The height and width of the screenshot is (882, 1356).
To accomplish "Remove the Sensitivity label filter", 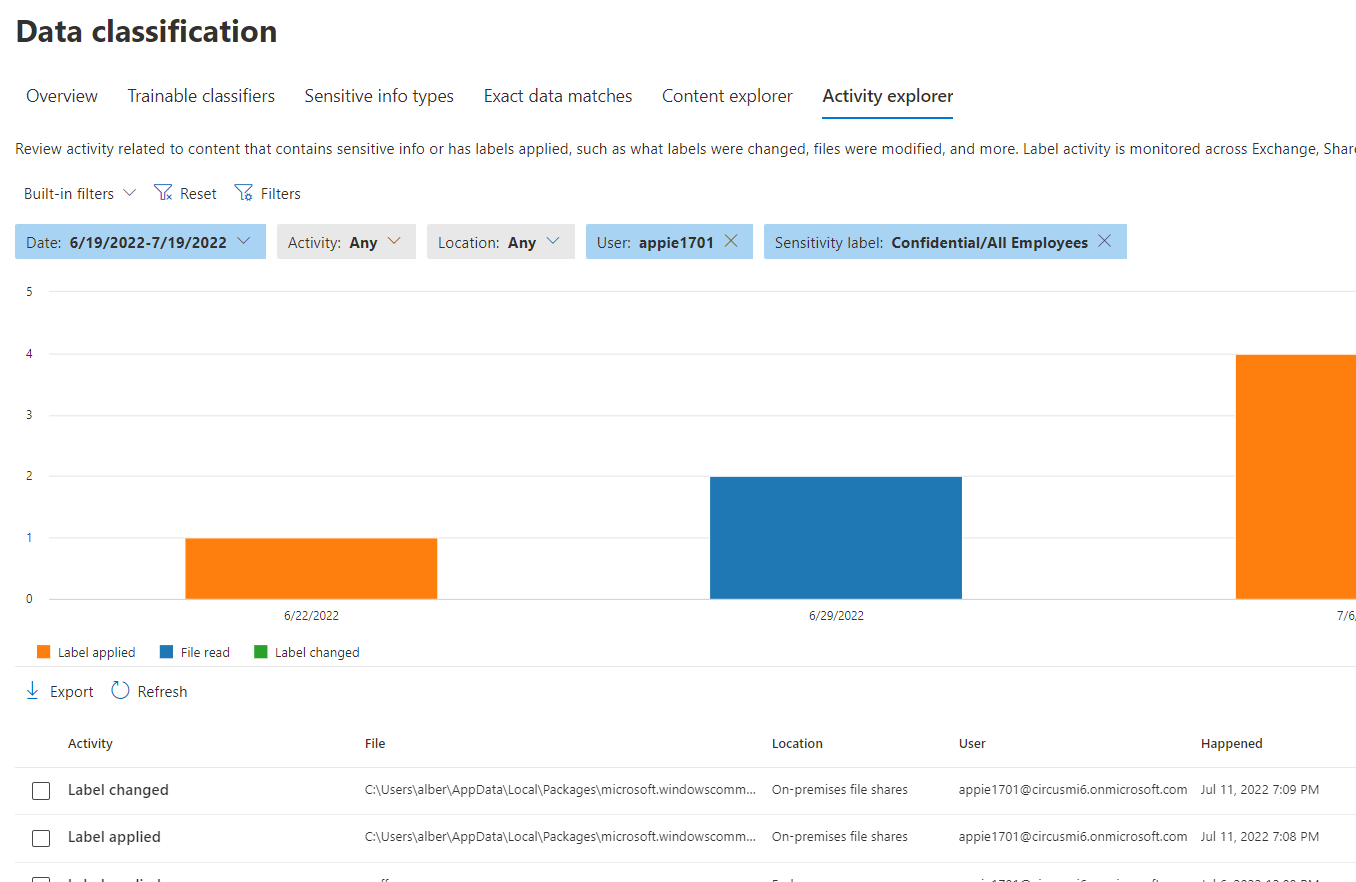I will pos(1104,241).
